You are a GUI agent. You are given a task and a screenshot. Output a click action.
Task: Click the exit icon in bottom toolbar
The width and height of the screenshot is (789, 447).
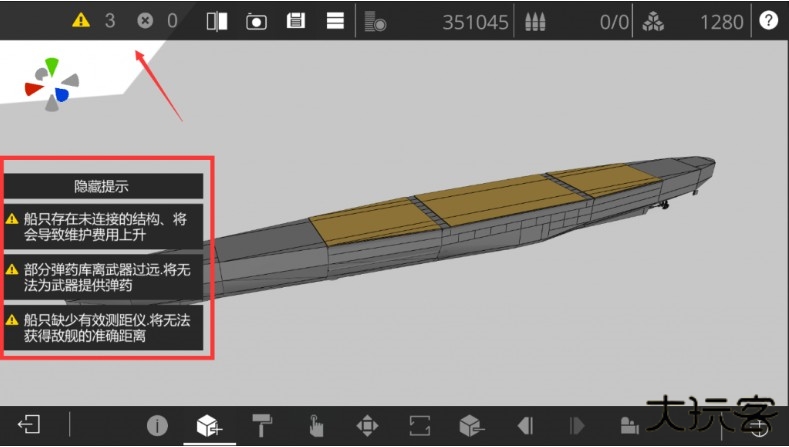coord(29,425)
